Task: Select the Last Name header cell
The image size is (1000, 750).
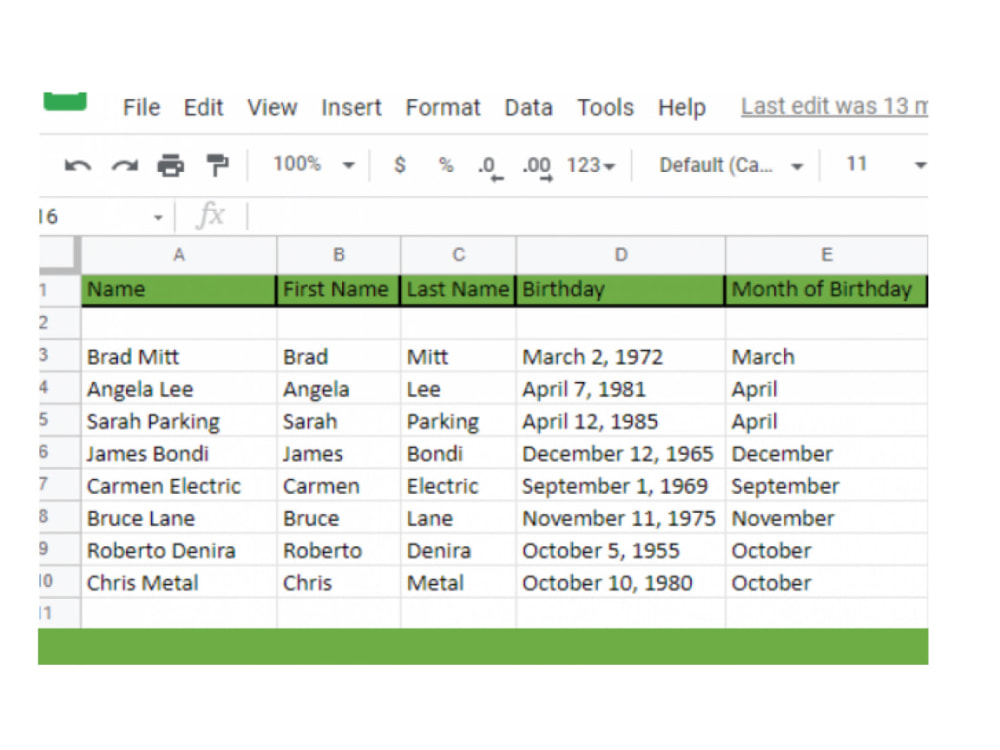Action: pos(459,290)
